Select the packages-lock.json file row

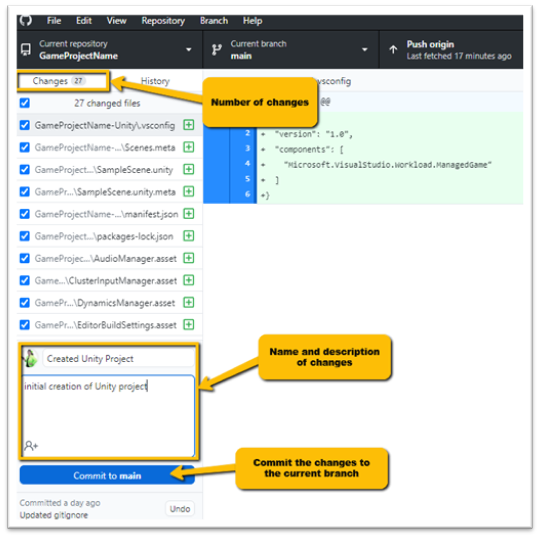110,236
